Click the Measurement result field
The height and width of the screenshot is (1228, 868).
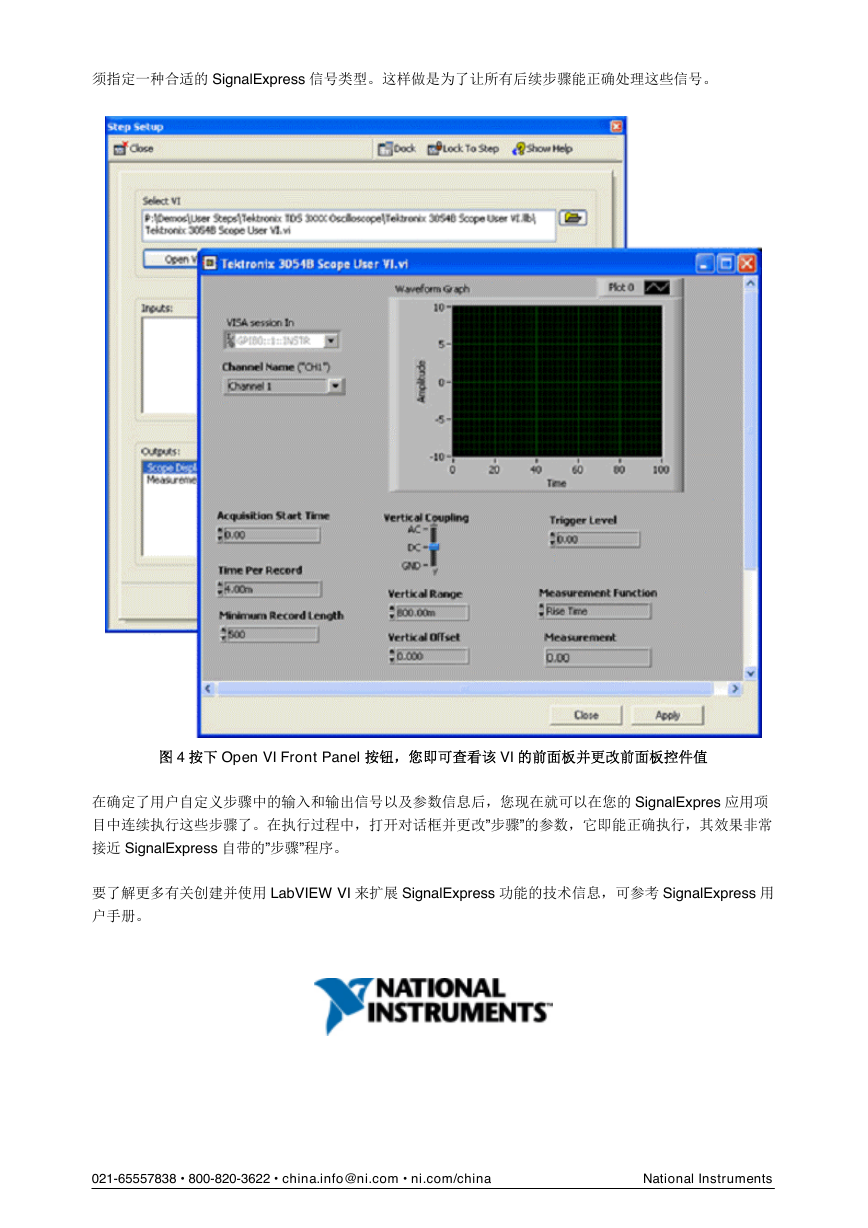(x=597, y=658)
